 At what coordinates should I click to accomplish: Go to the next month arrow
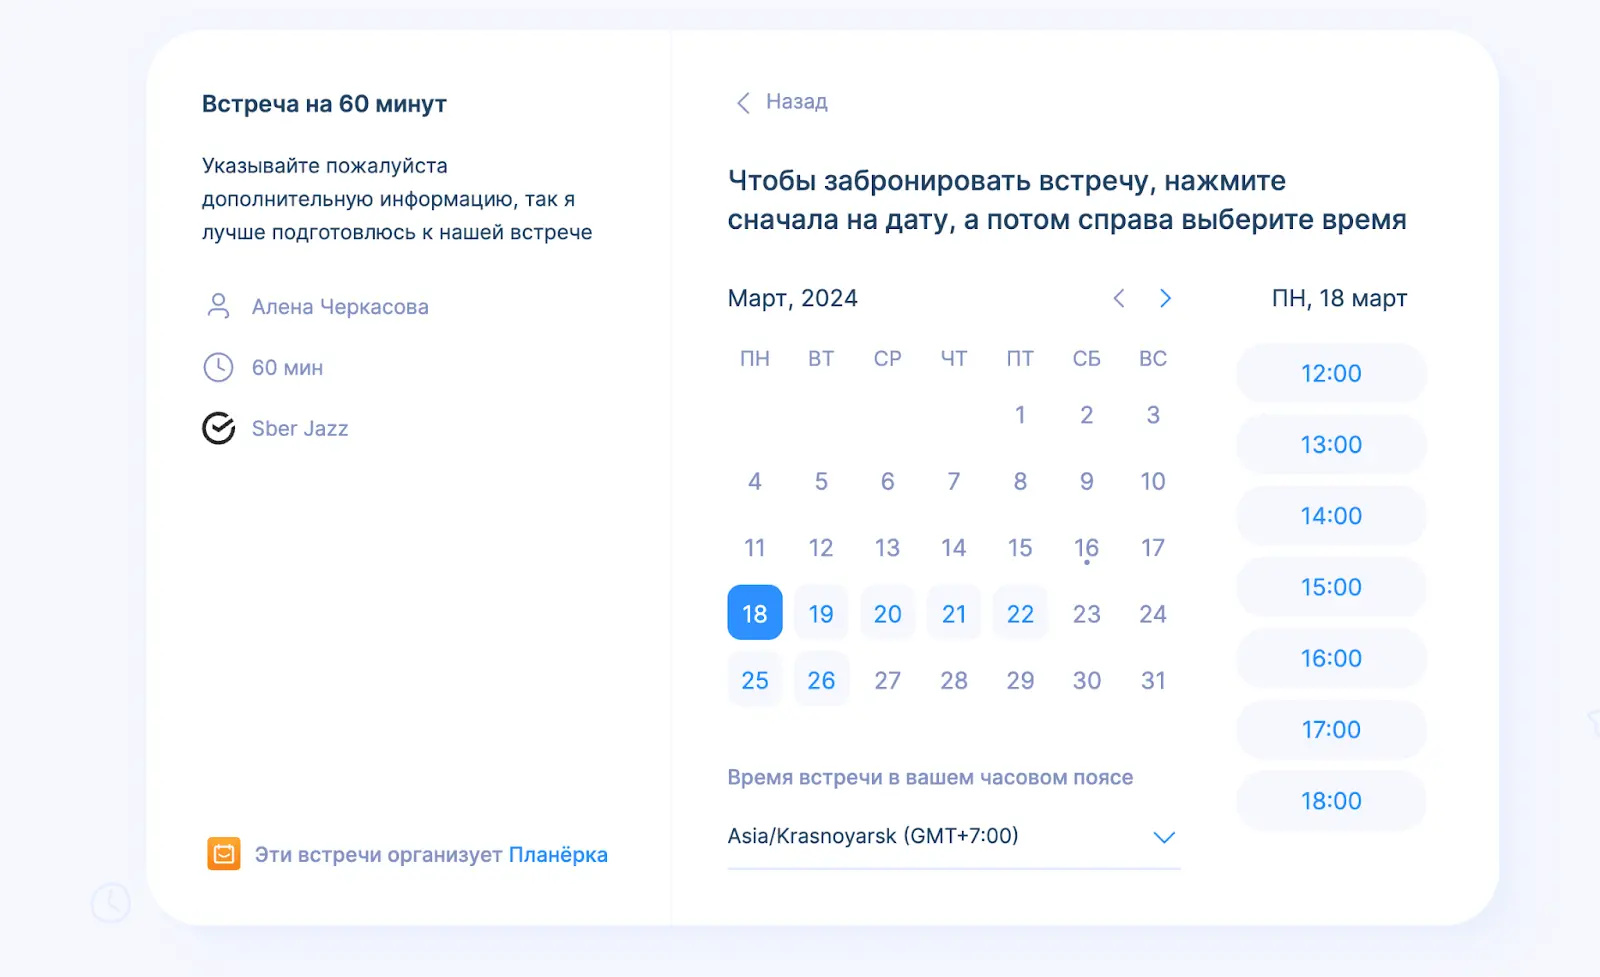[x=1165, y=298]
